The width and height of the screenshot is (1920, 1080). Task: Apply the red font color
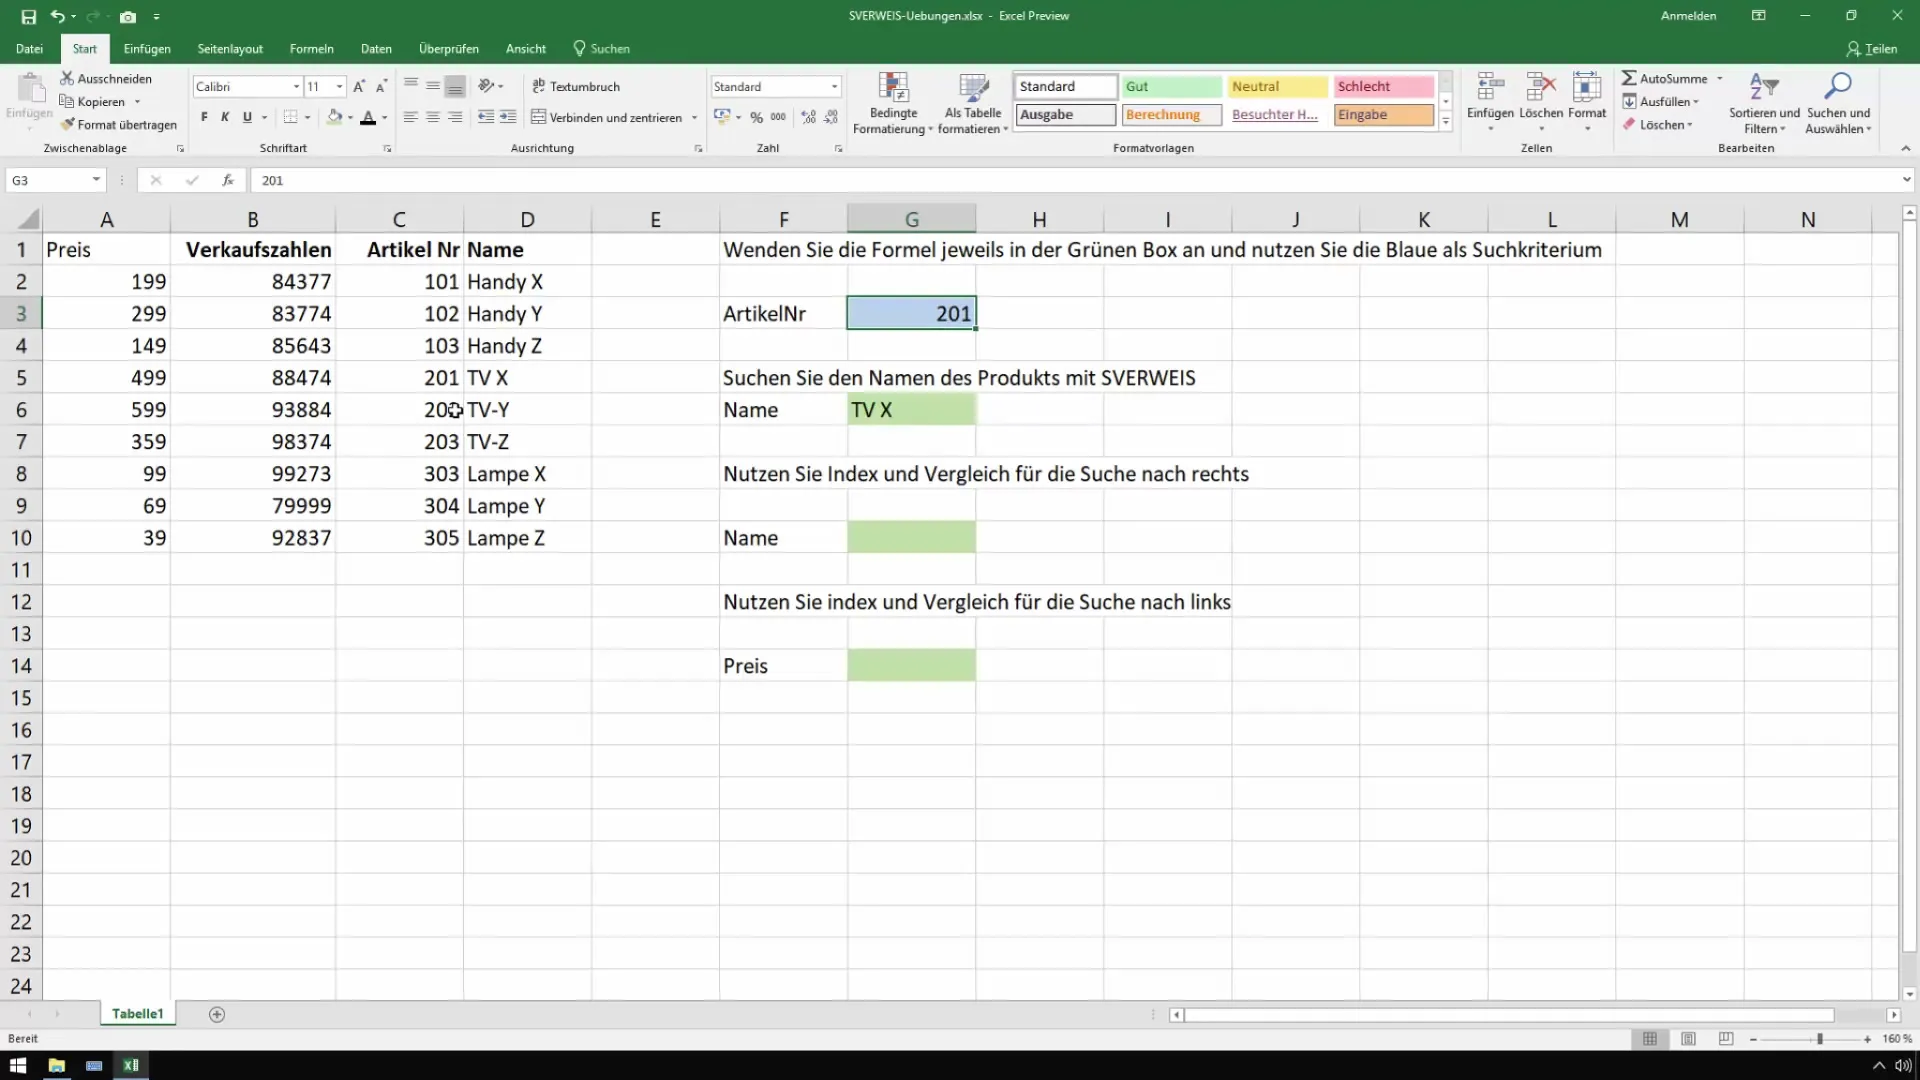coord(368,117)
